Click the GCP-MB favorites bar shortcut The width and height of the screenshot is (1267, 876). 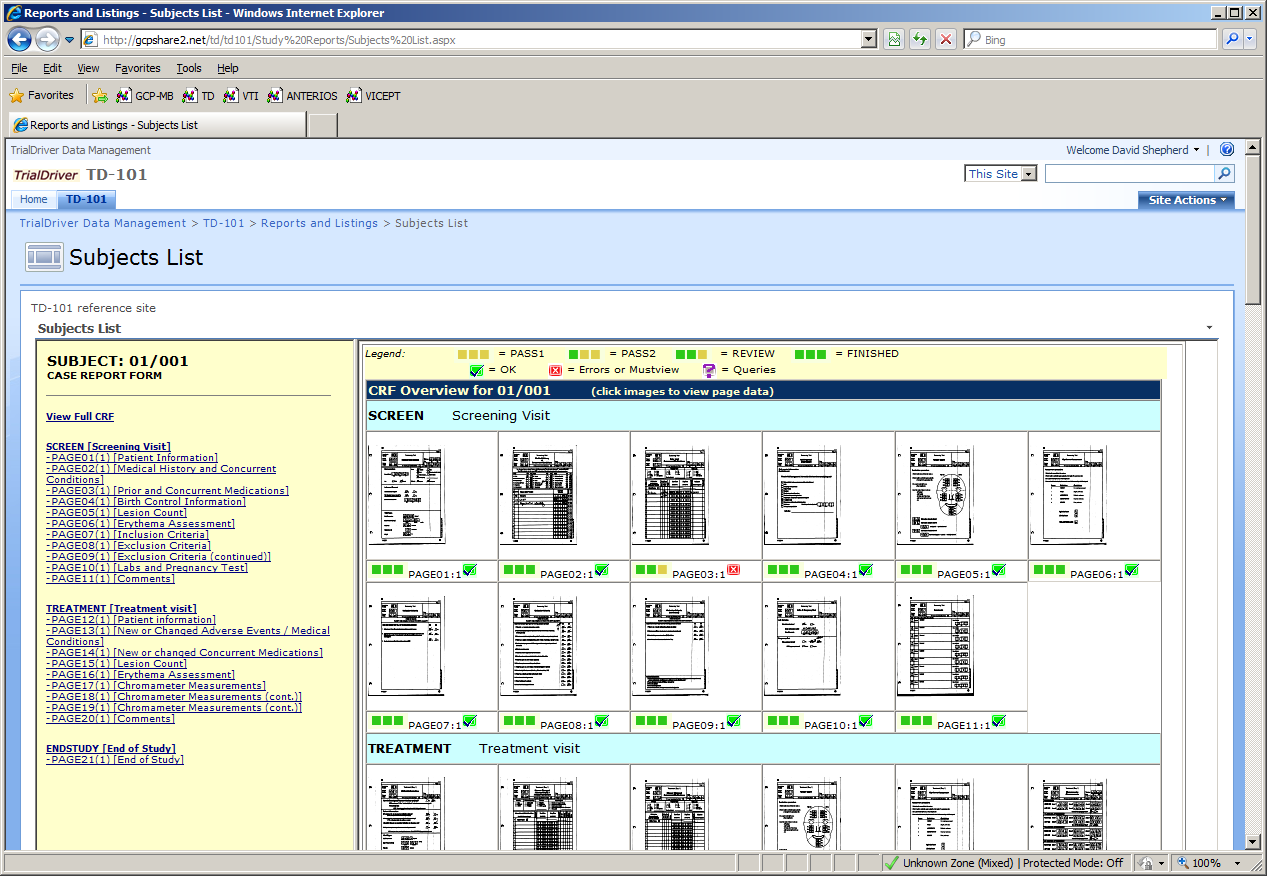pos(144,96)
